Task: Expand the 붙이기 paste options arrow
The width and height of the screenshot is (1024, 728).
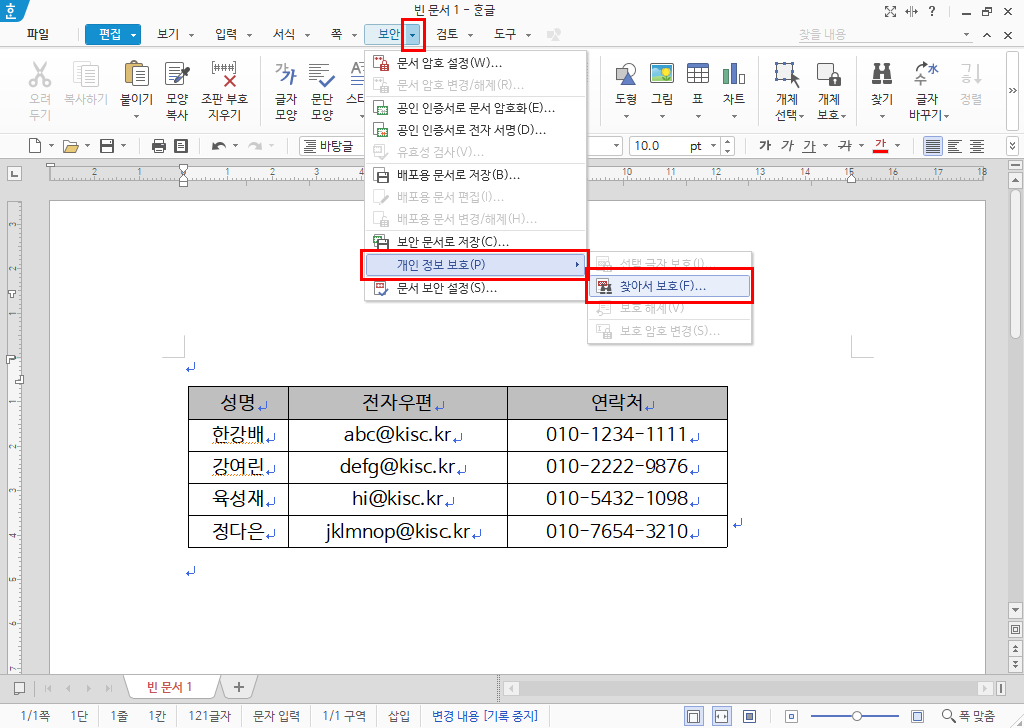Action: [136, 117]
